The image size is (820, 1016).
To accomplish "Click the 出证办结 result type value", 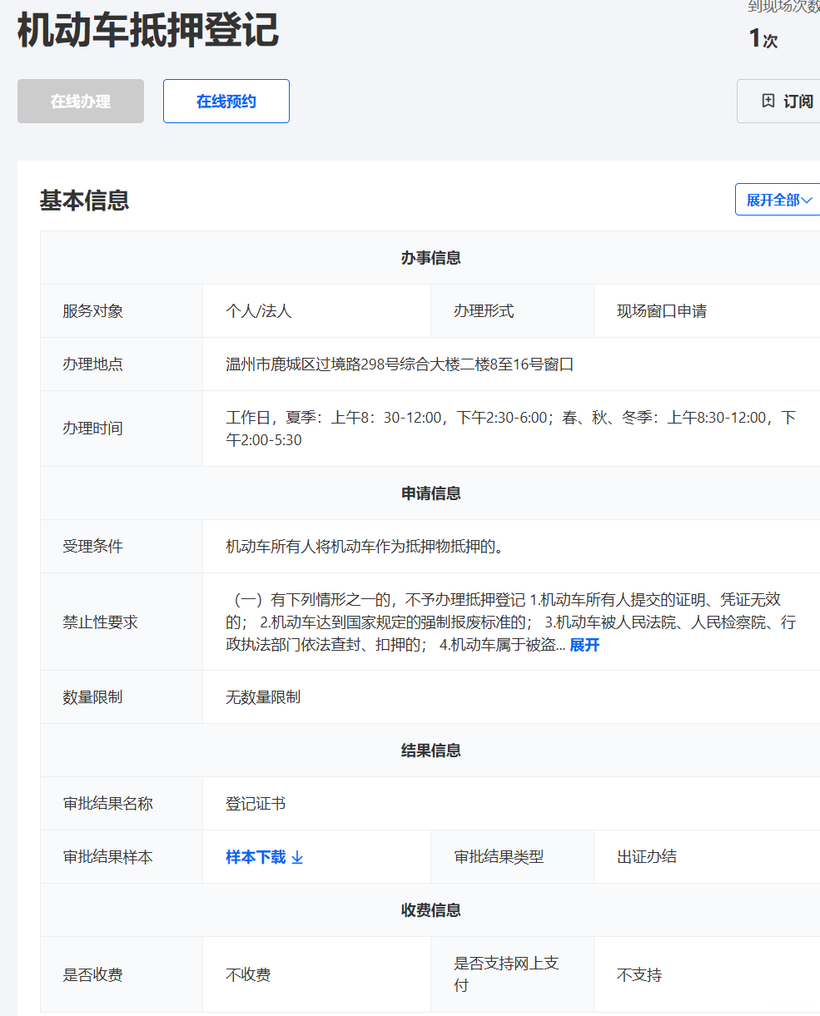I will (646, 857).
